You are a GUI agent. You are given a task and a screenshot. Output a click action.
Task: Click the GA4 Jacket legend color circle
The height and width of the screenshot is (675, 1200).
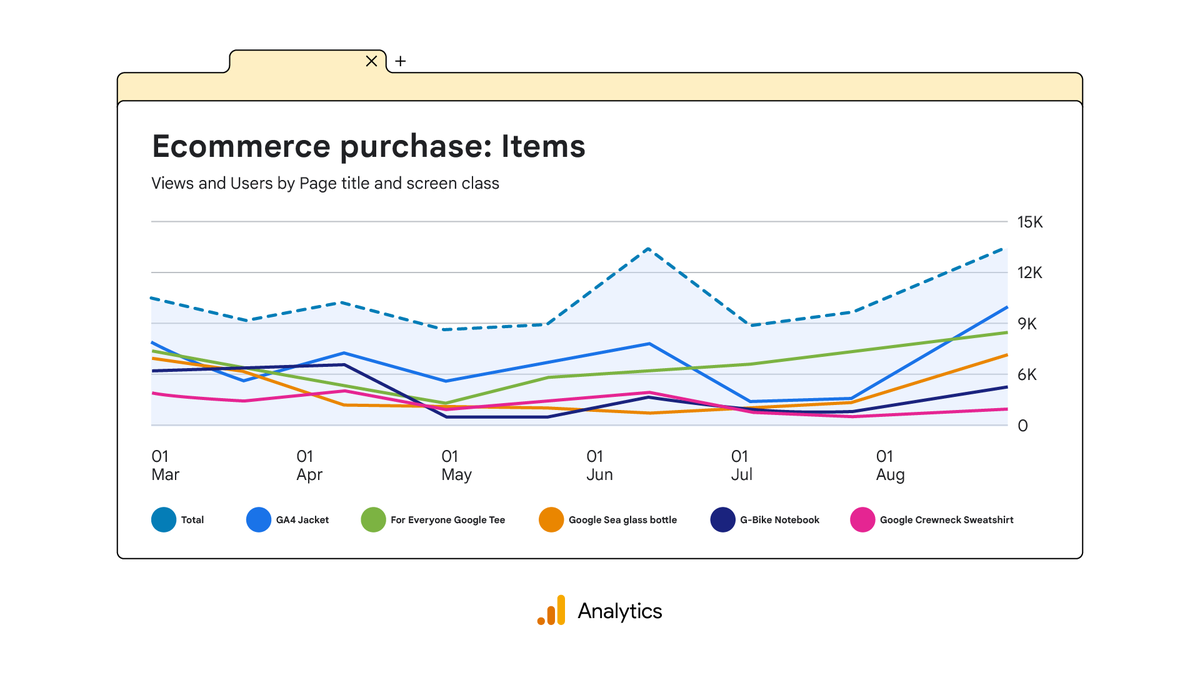[259, 520]
